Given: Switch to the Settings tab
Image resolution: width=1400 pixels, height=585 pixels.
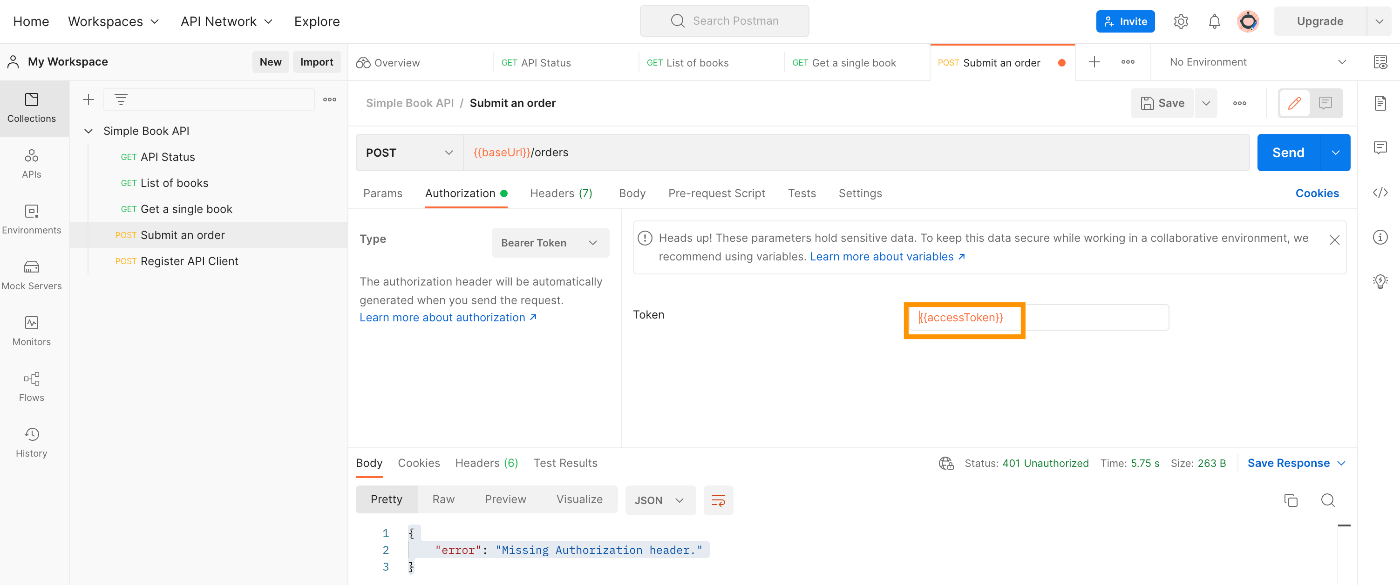Looking at the screenshot, I should pos(860,193).
